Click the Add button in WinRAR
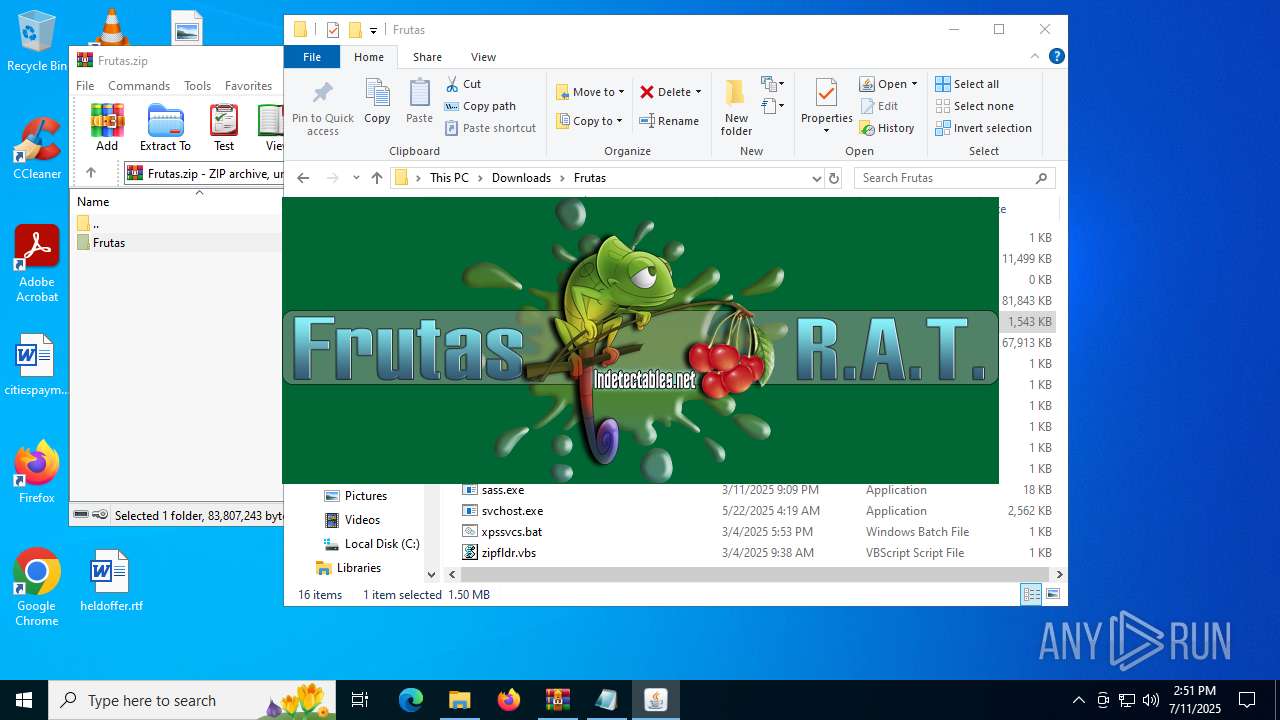This screenshot has height=720, width=1280. click(107, 127)
